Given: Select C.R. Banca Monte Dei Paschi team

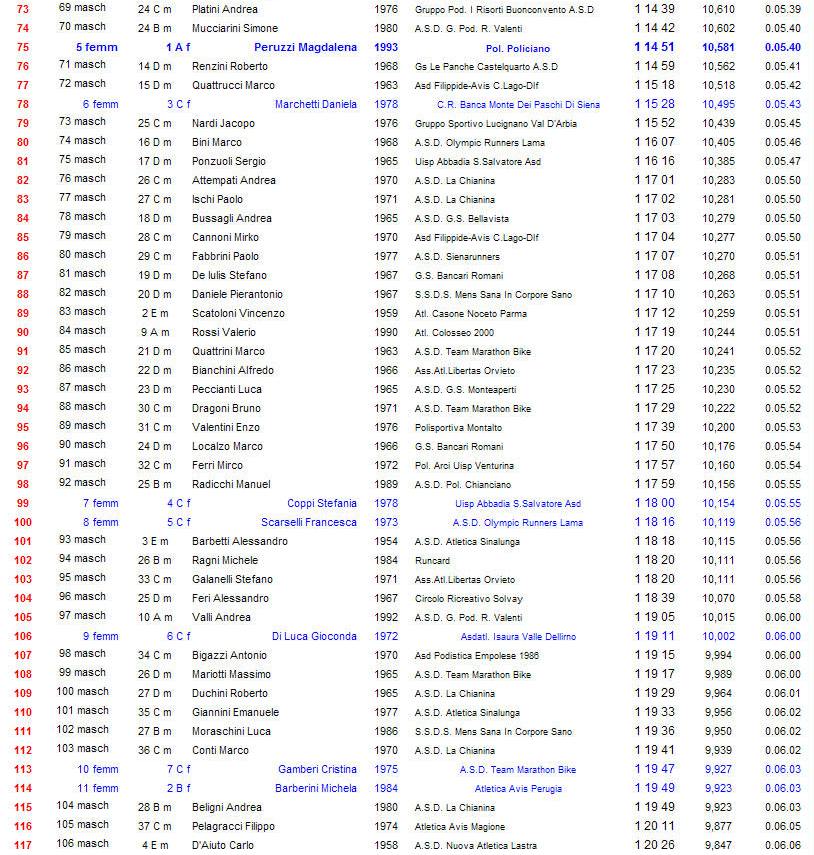Looking at the screenshot, I should click(518, 104).
